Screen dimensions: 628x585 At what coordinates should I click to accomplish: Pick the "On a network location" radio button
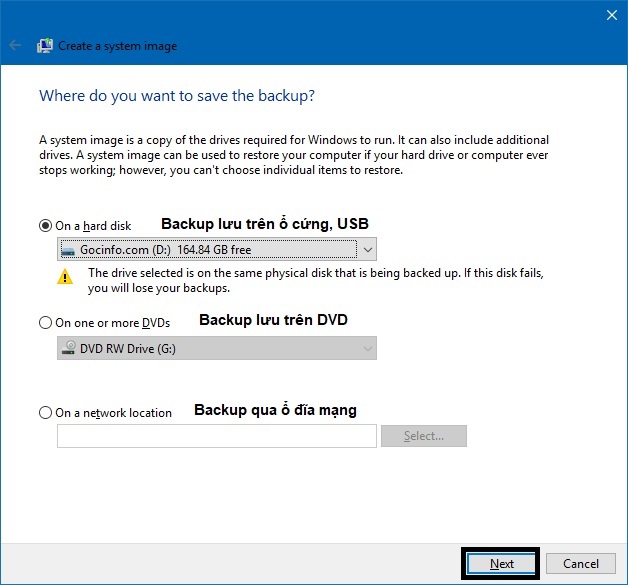pyautogui.click(x=45, y=412)
